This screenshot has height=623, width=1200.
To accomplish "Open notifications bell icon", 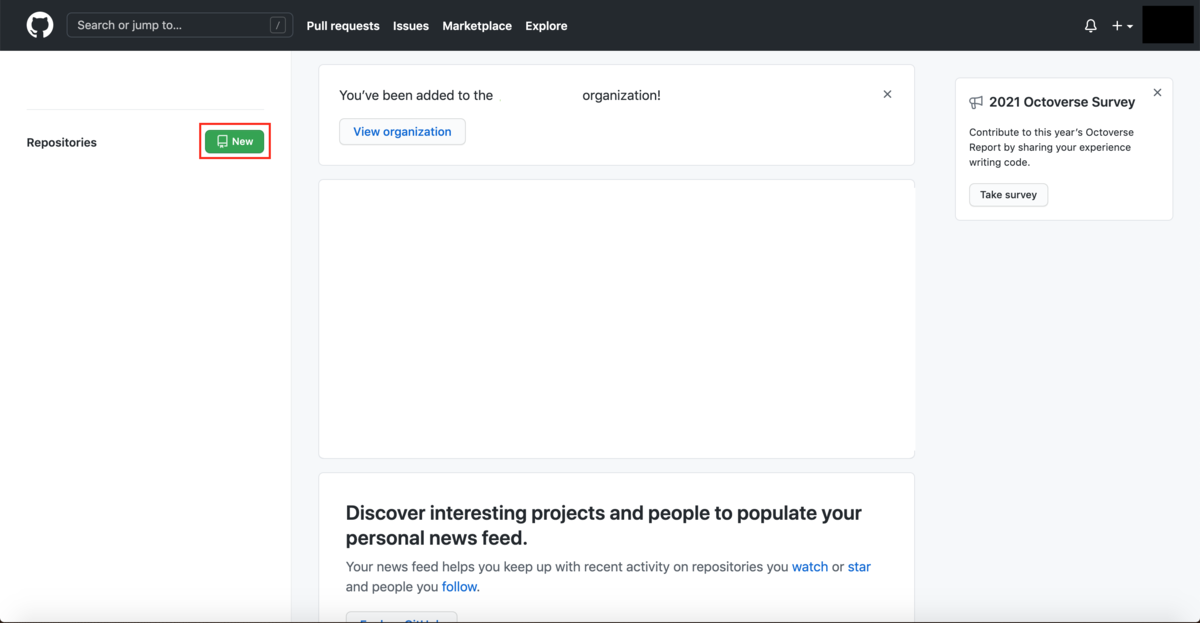I will click(x=1091, y=26).
